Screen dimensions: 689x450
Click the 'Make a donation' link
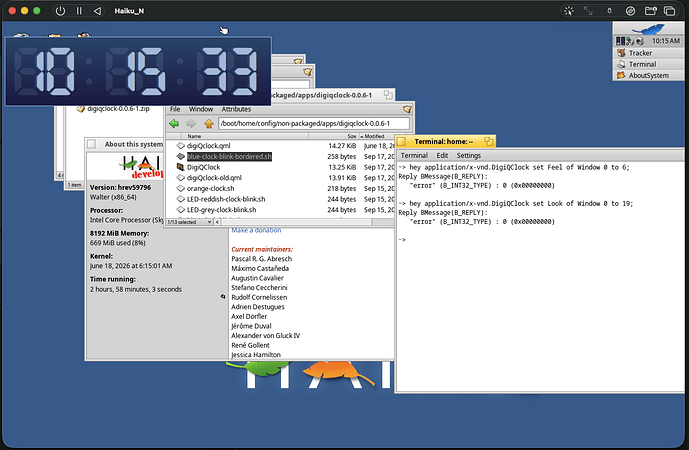click(x=256, y=230)
